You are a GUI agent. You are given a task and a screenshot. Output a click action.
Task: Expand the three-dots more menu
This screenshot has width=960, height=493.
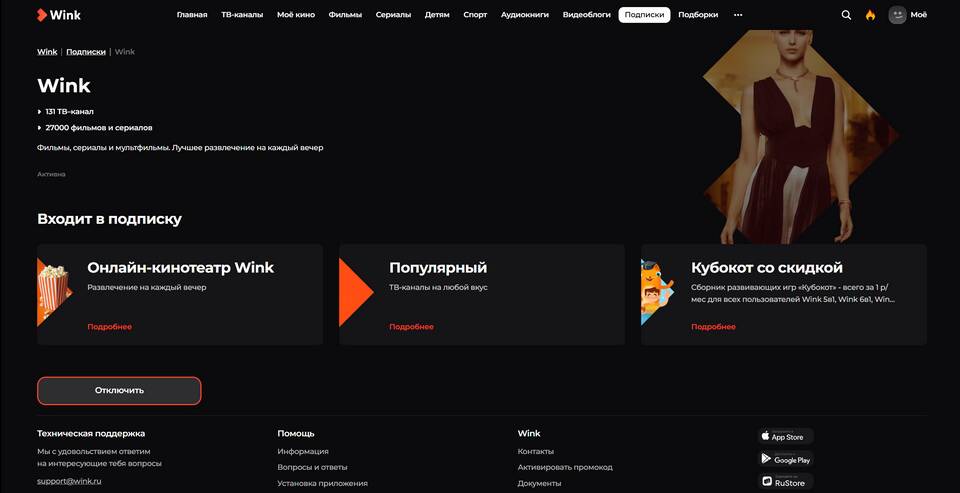[x=738, y=15]
